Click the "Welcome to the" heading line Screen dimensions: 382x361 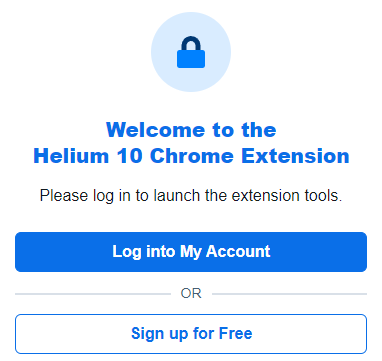click(x=191, y=130)
